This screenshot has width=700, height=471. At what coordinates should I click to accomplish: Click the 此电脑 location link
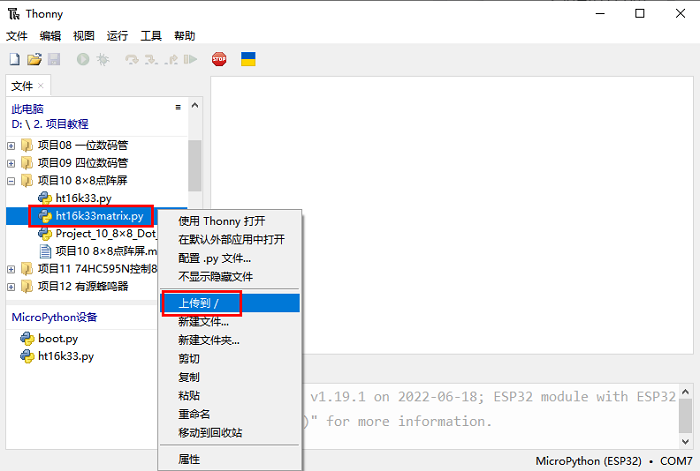point(27,108)
